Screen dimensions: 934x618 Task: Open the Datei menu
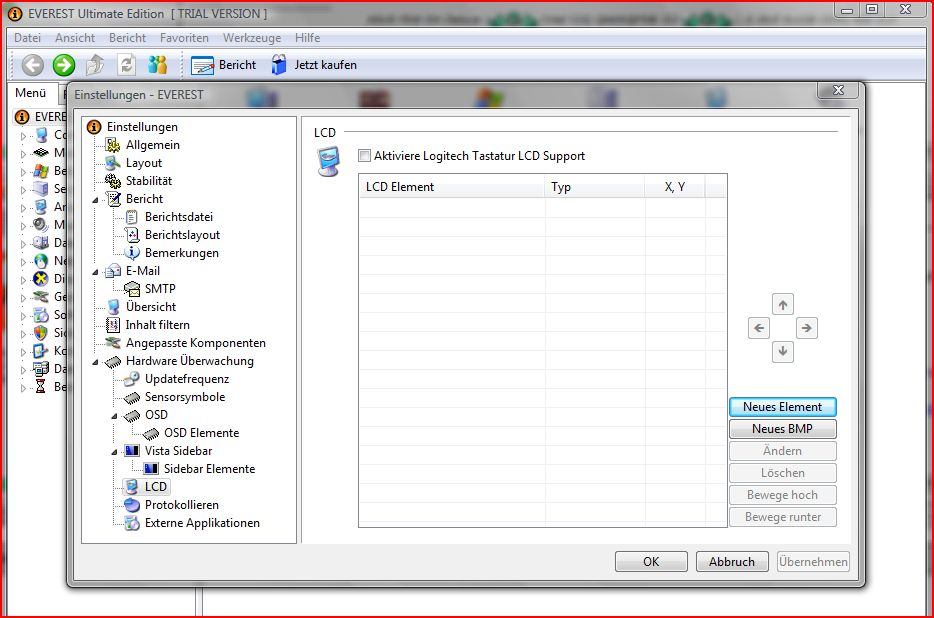27,38
